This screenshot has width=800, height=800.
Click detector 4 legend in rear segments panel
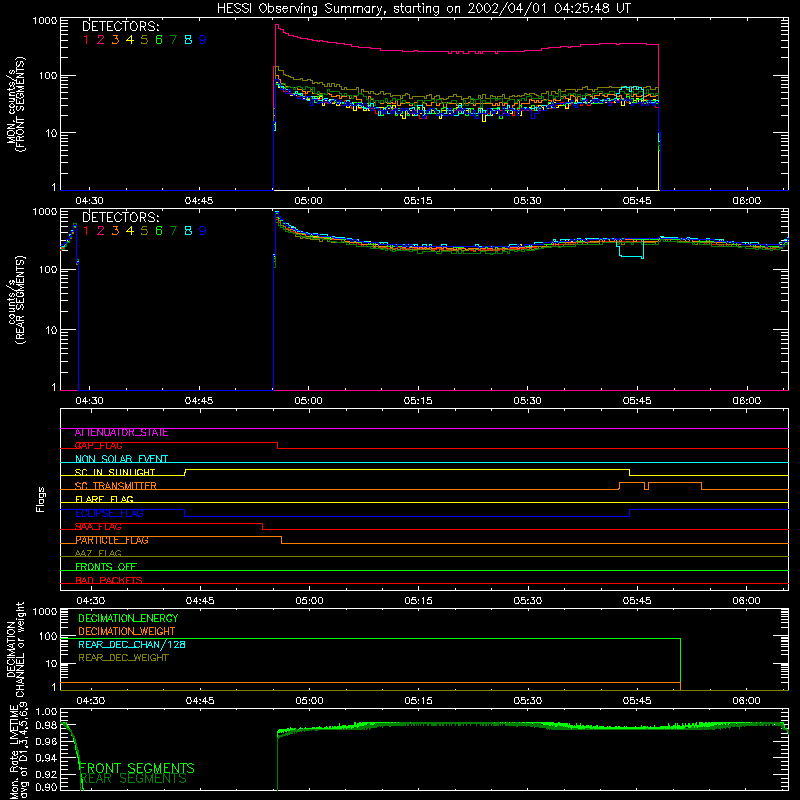pyautogui.click(x=130, y=231)
